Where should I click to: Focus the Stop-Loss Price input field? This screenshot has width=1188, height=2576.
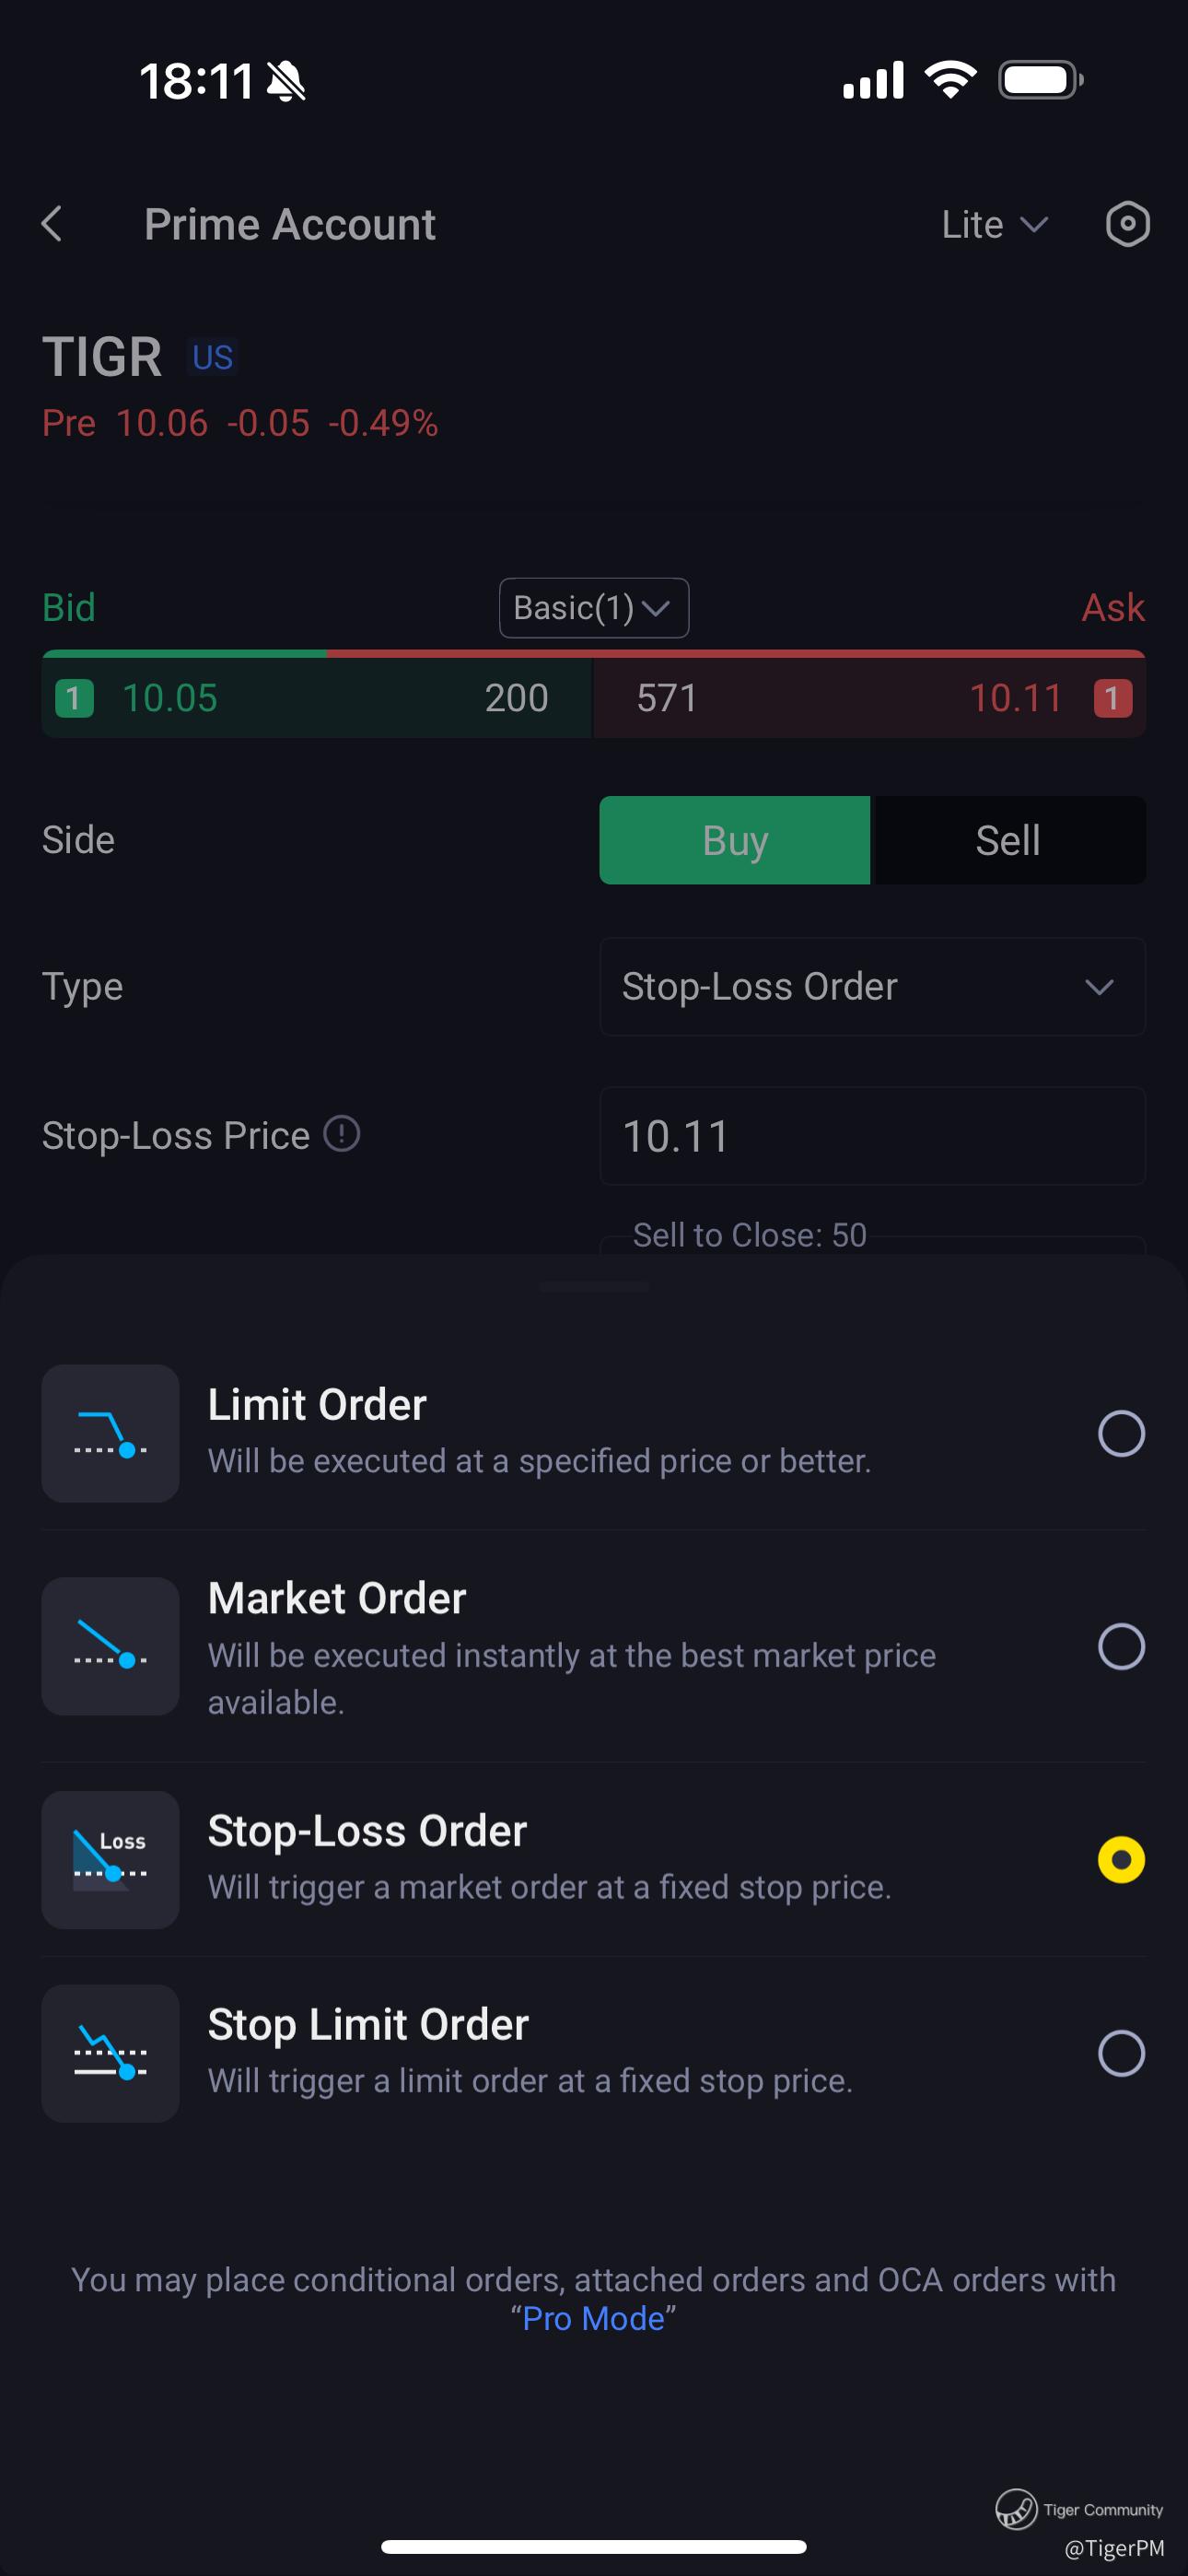click(872, 1136)
